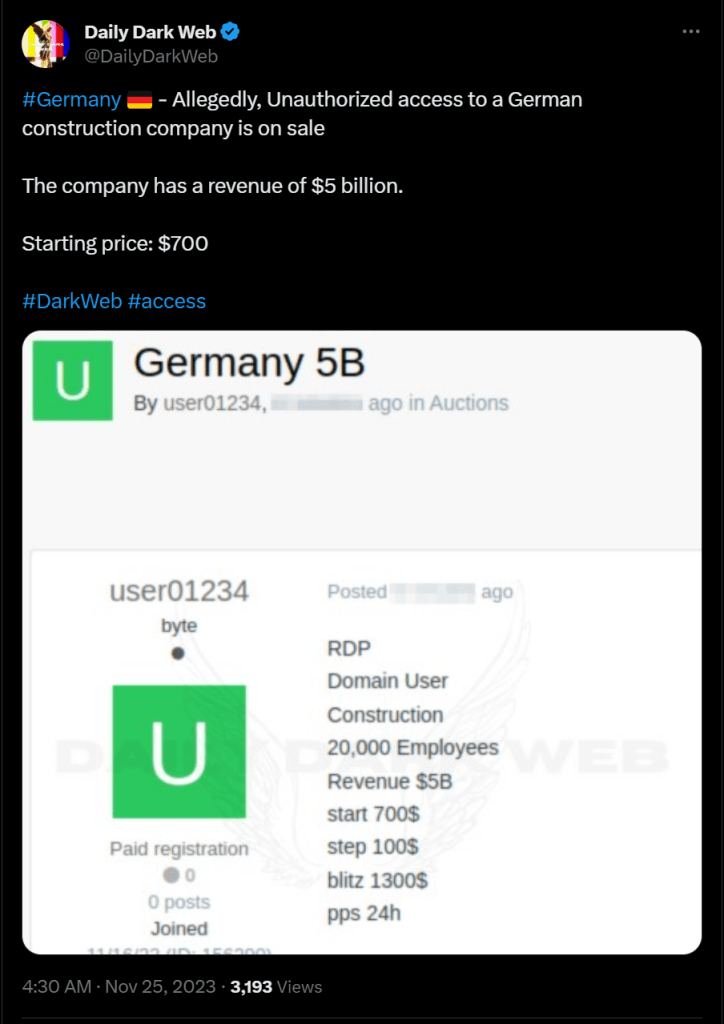The height and width of the screenshot is (1024, 724).
Task: Click the @DailyDarkWeb handle
Action: click(x=151, y=56)
